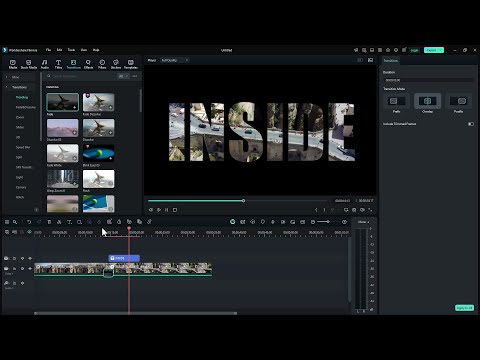Step back one frame in preview
The width and height of the screenshot is (480, 360).
[151, 210]
